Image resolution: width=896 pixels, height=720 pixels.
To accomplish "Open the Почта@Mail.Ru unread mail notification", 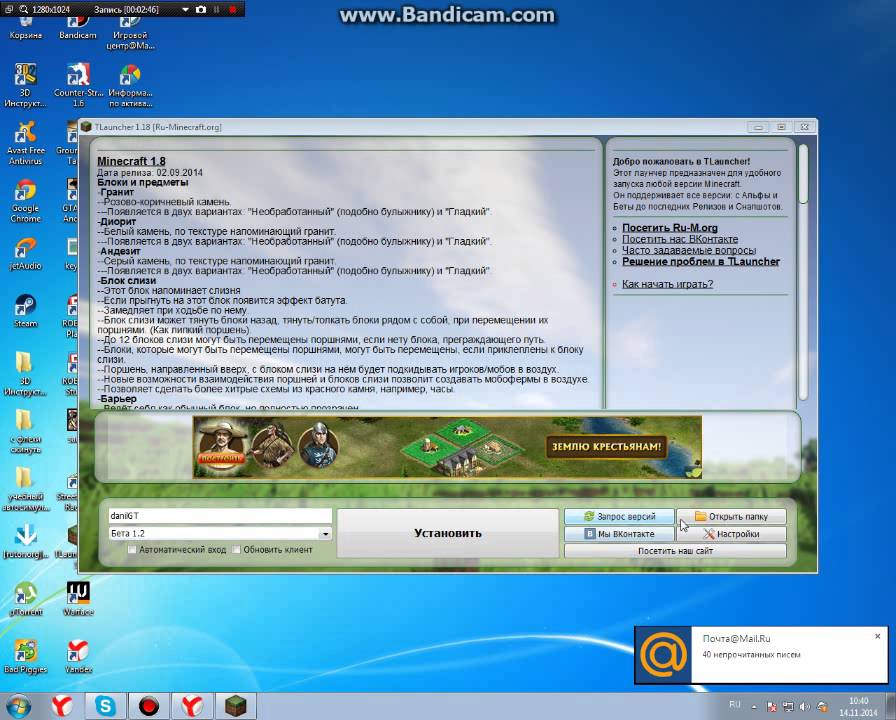I will click(761, 654).
